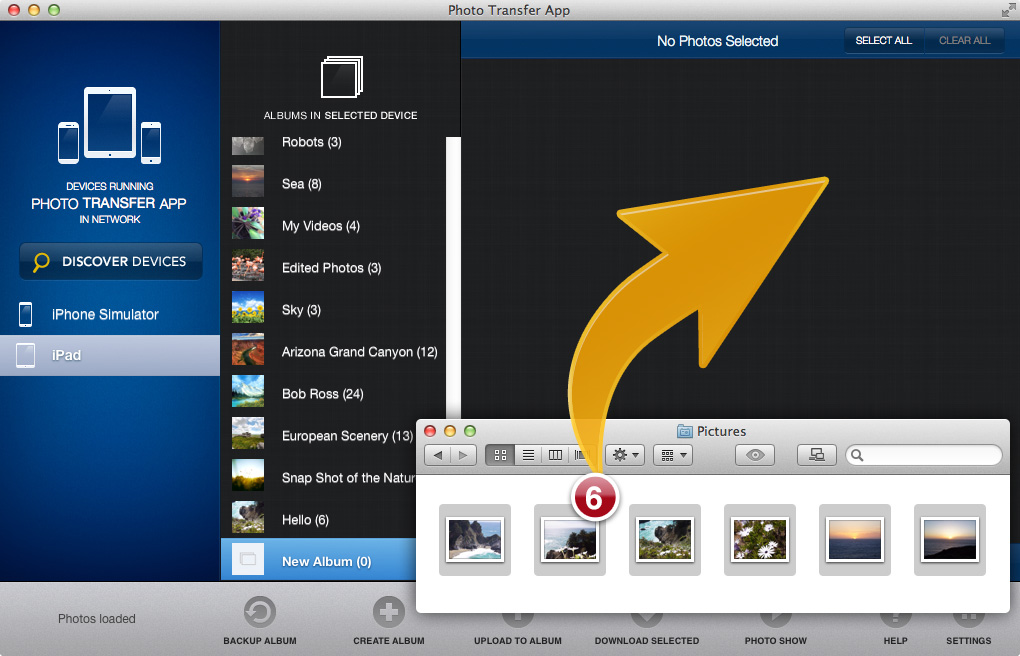Click the magnifier icon on Discover Devices
Viewport: 1020px width, 656px height.
click(41, 262)
